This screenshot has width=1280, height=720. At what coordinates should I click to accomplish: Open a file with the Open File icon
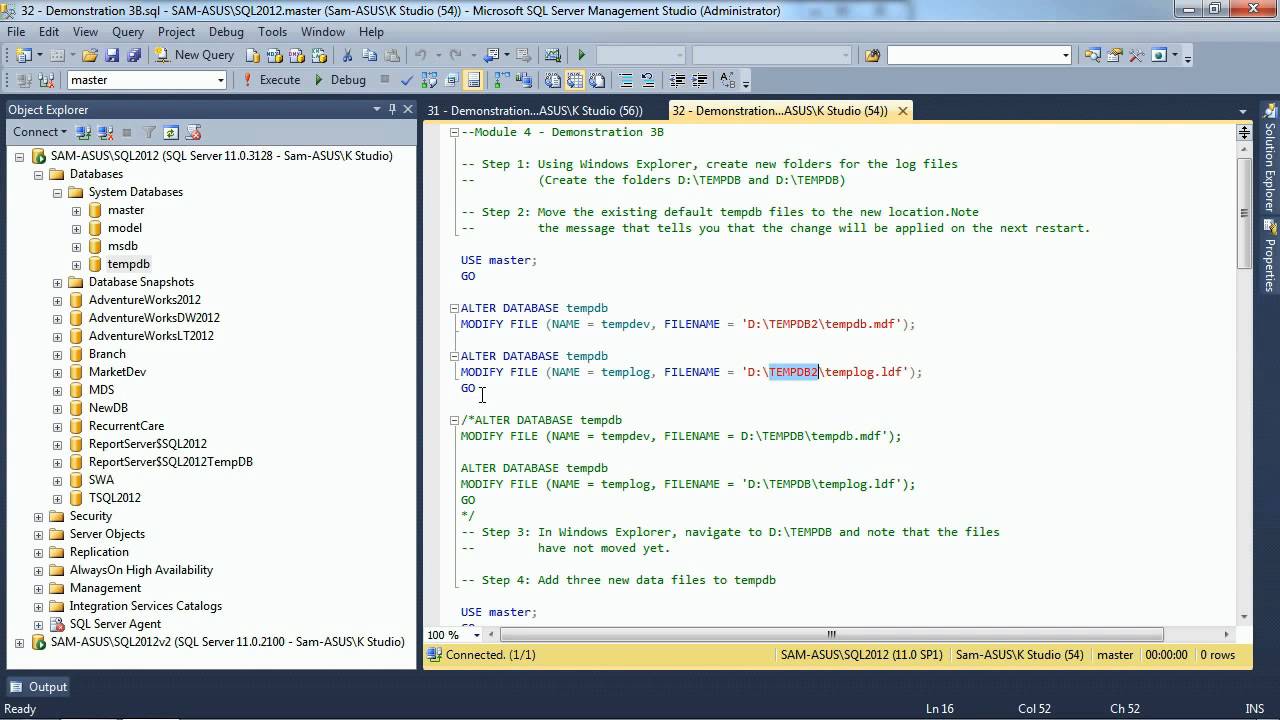coord(89,55)
